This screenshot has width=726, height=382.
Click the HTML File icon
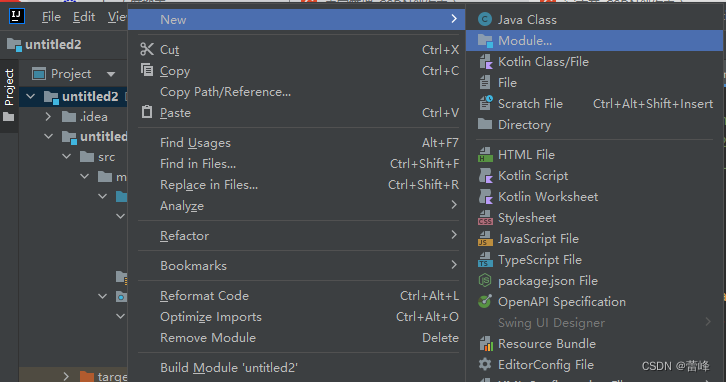coord(485,155)
